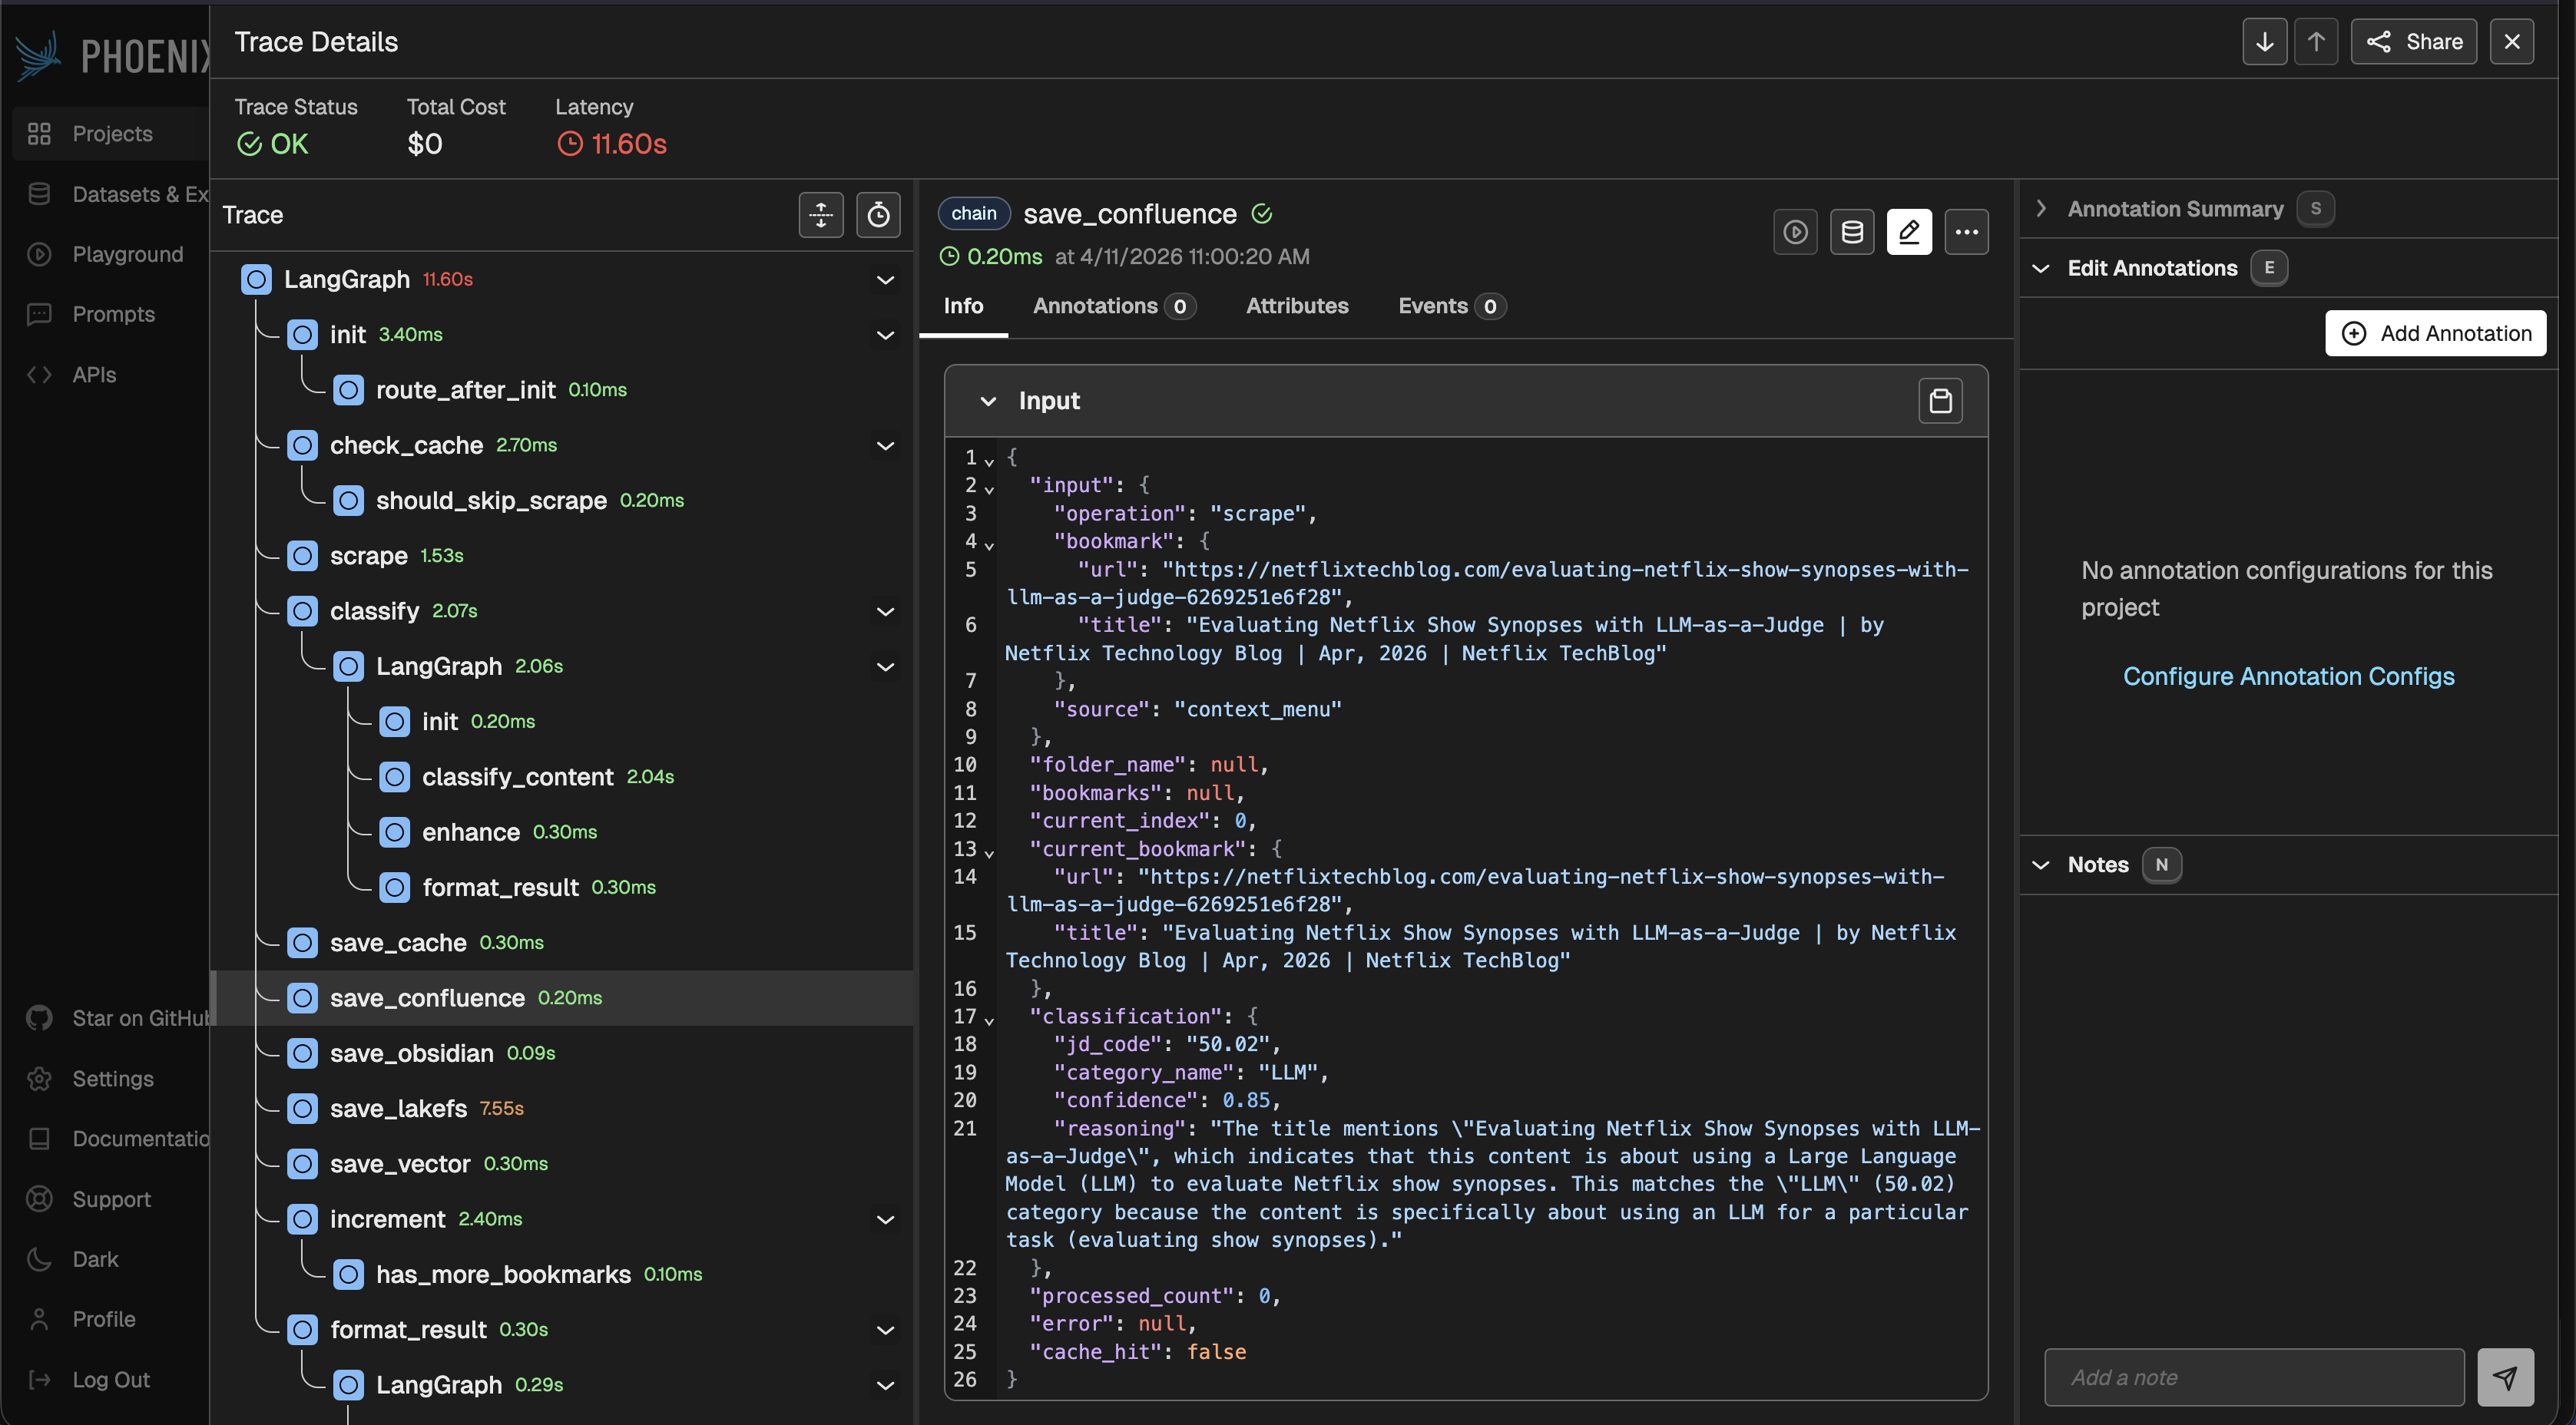
Task: Collapse the Input section chevron
Action: point(988,401)
